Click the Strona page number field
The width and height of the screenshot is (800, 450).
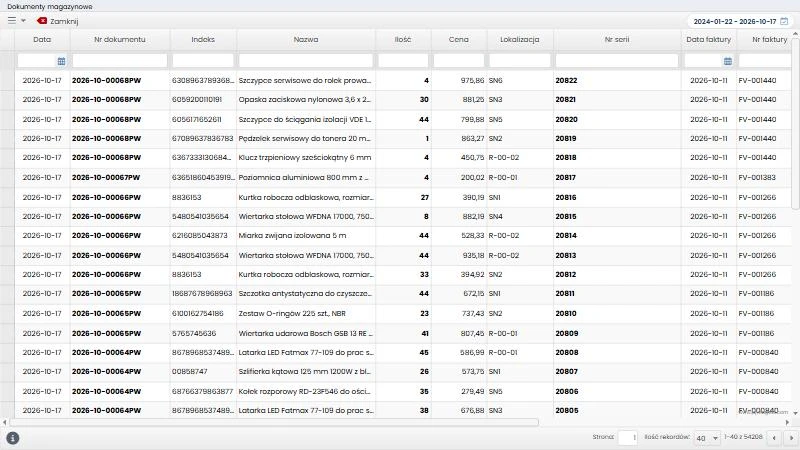click(x=628, y=438)
